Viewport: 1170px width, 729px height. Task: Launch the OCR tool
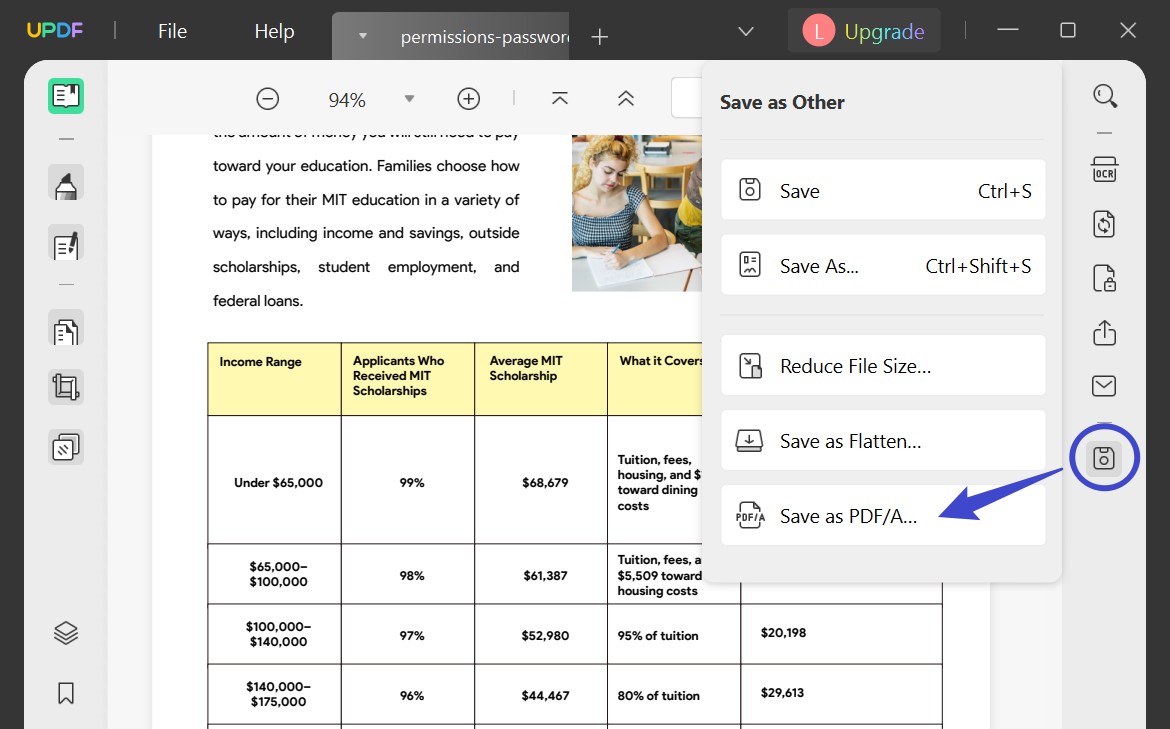1104,170
